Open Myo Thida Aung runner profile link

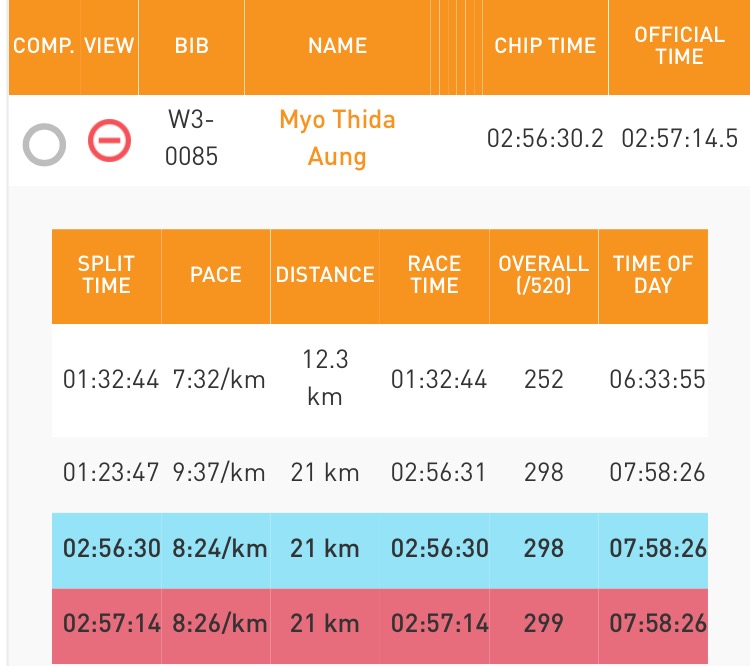tap(337, 138)
